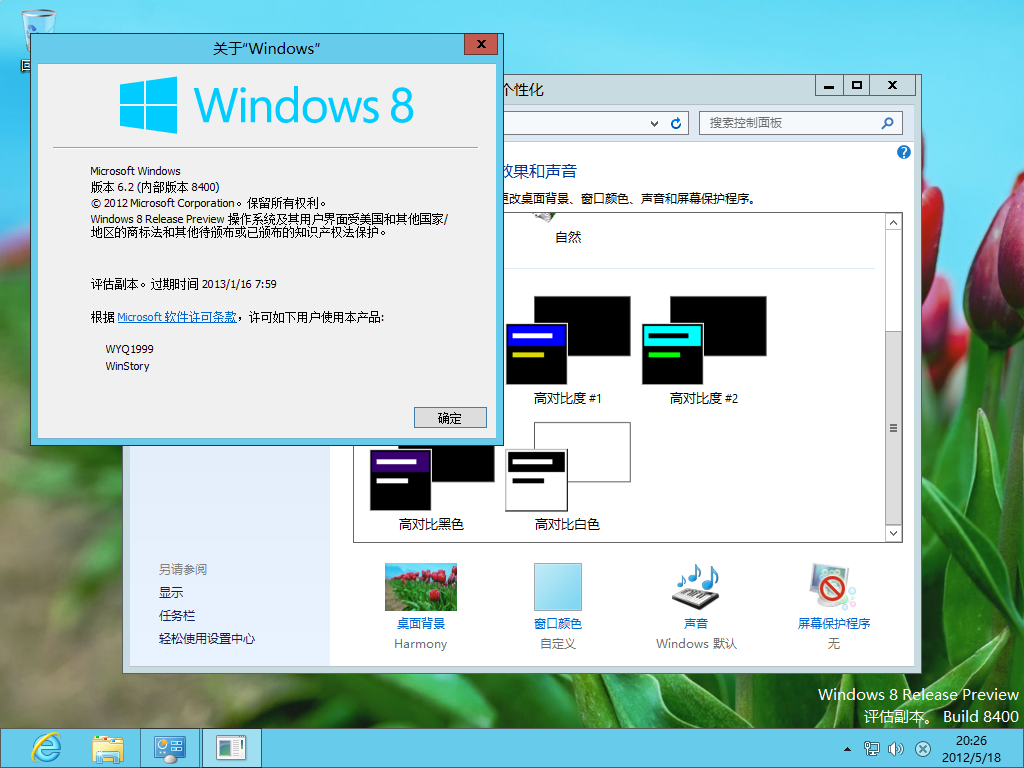This screenshot has height=768, width=1024.
Task: Open the blue help question-mark icon
Action: coord(904,152)
